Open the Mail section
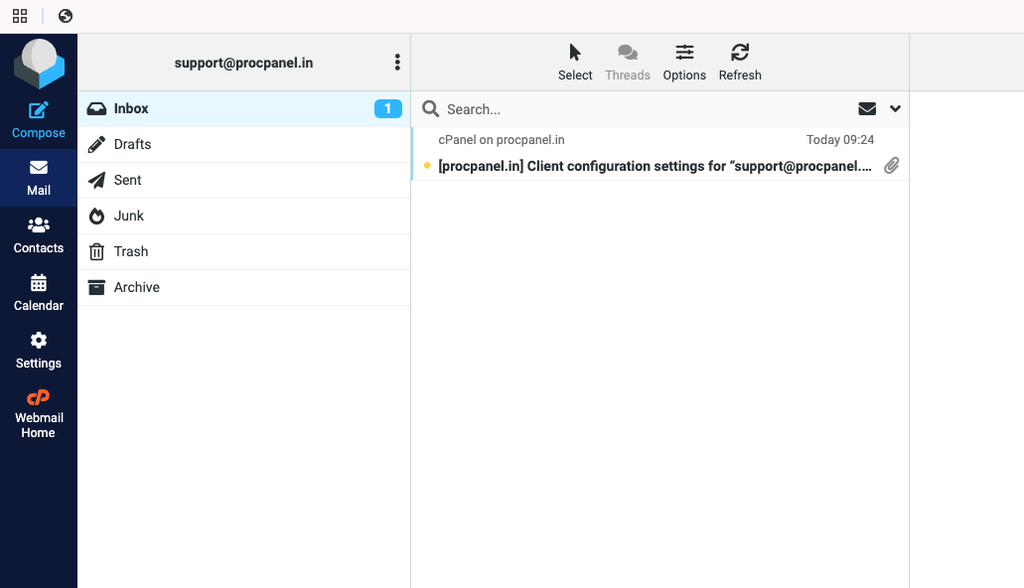 coord(39,178)
